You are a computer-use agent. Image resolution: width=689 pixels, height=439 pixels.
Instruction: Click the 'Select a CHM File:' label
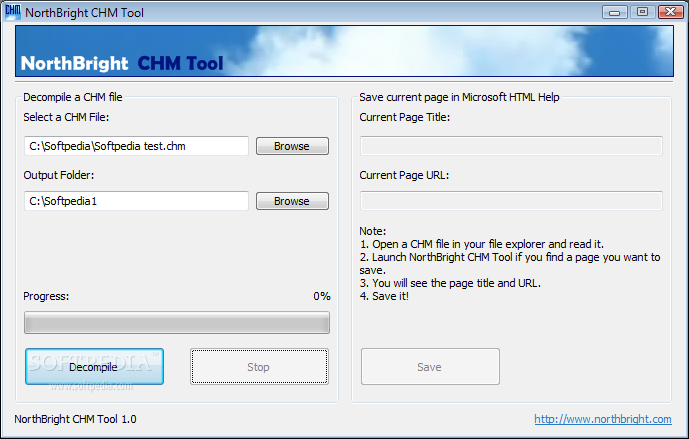[66, 117]
